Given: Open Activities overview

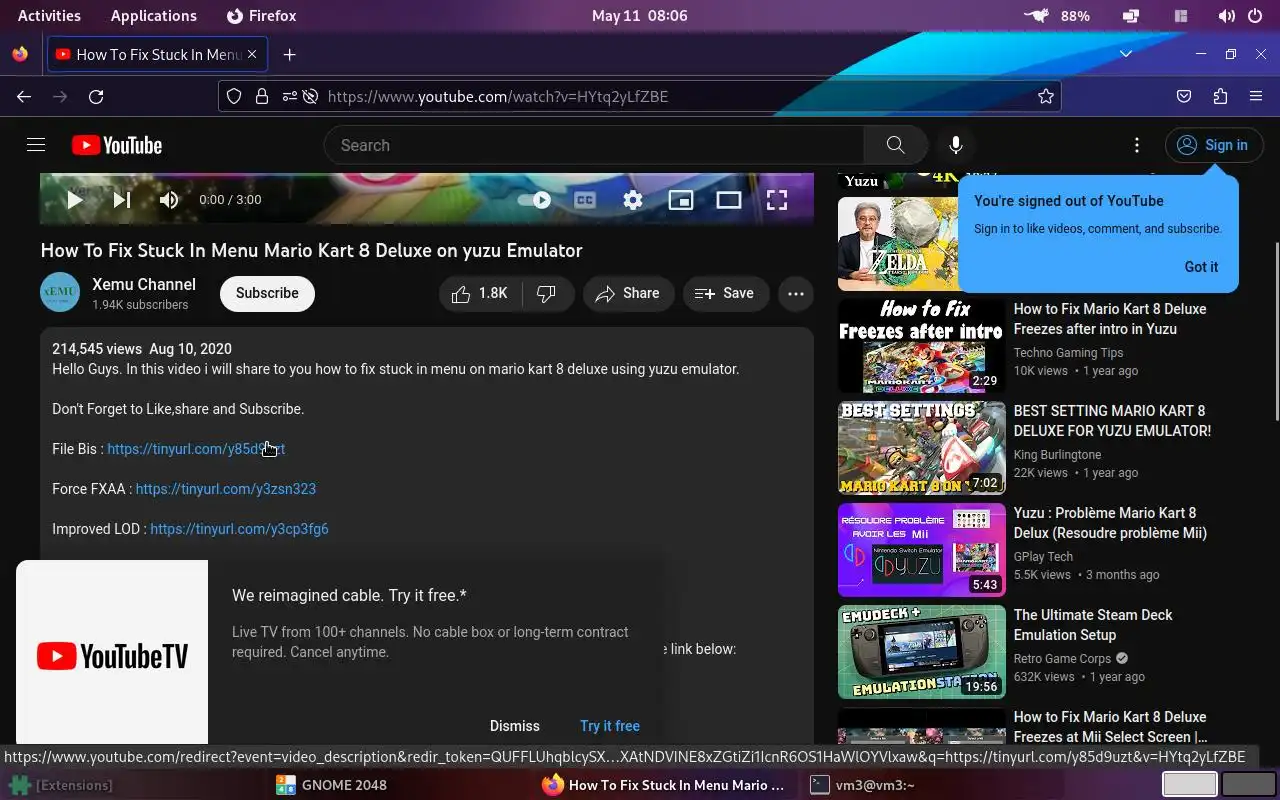Looking at the screenshot, I should [x=49, y=16].
